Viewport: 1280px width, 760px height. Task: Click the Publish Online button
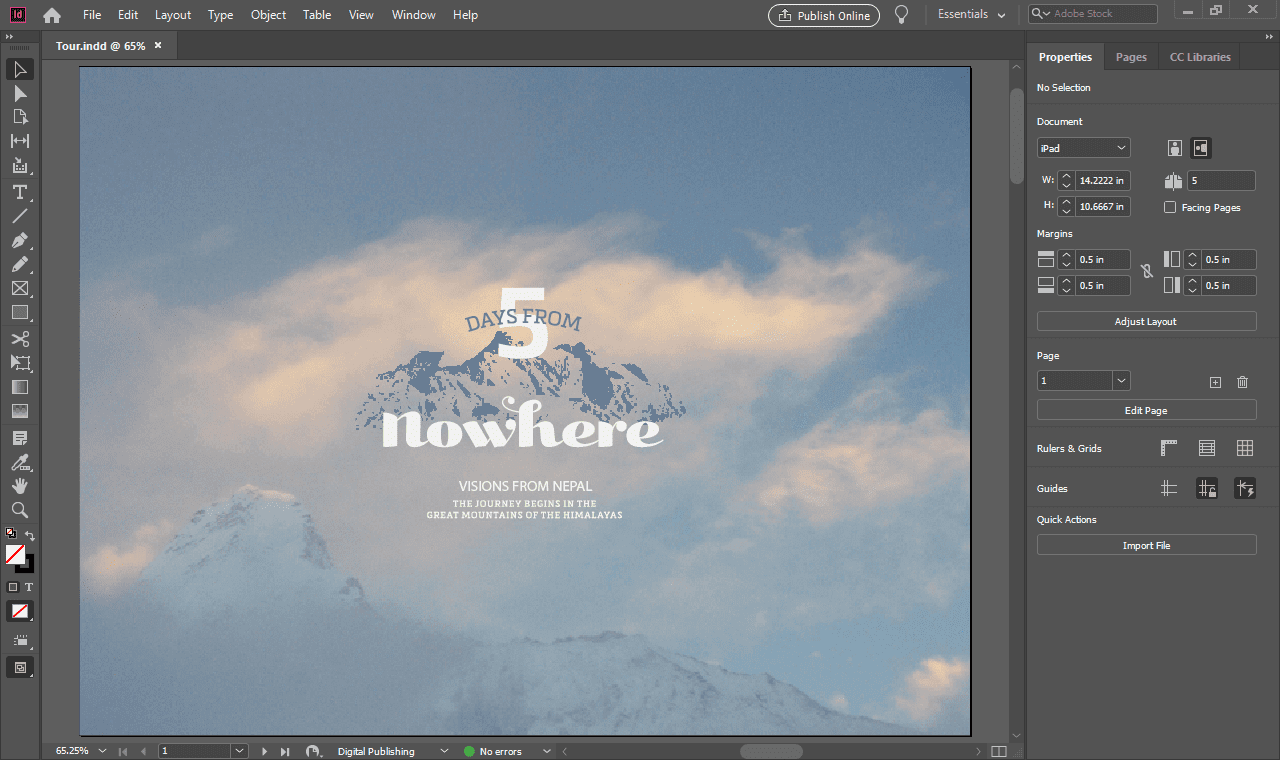(x=824, y=15)
